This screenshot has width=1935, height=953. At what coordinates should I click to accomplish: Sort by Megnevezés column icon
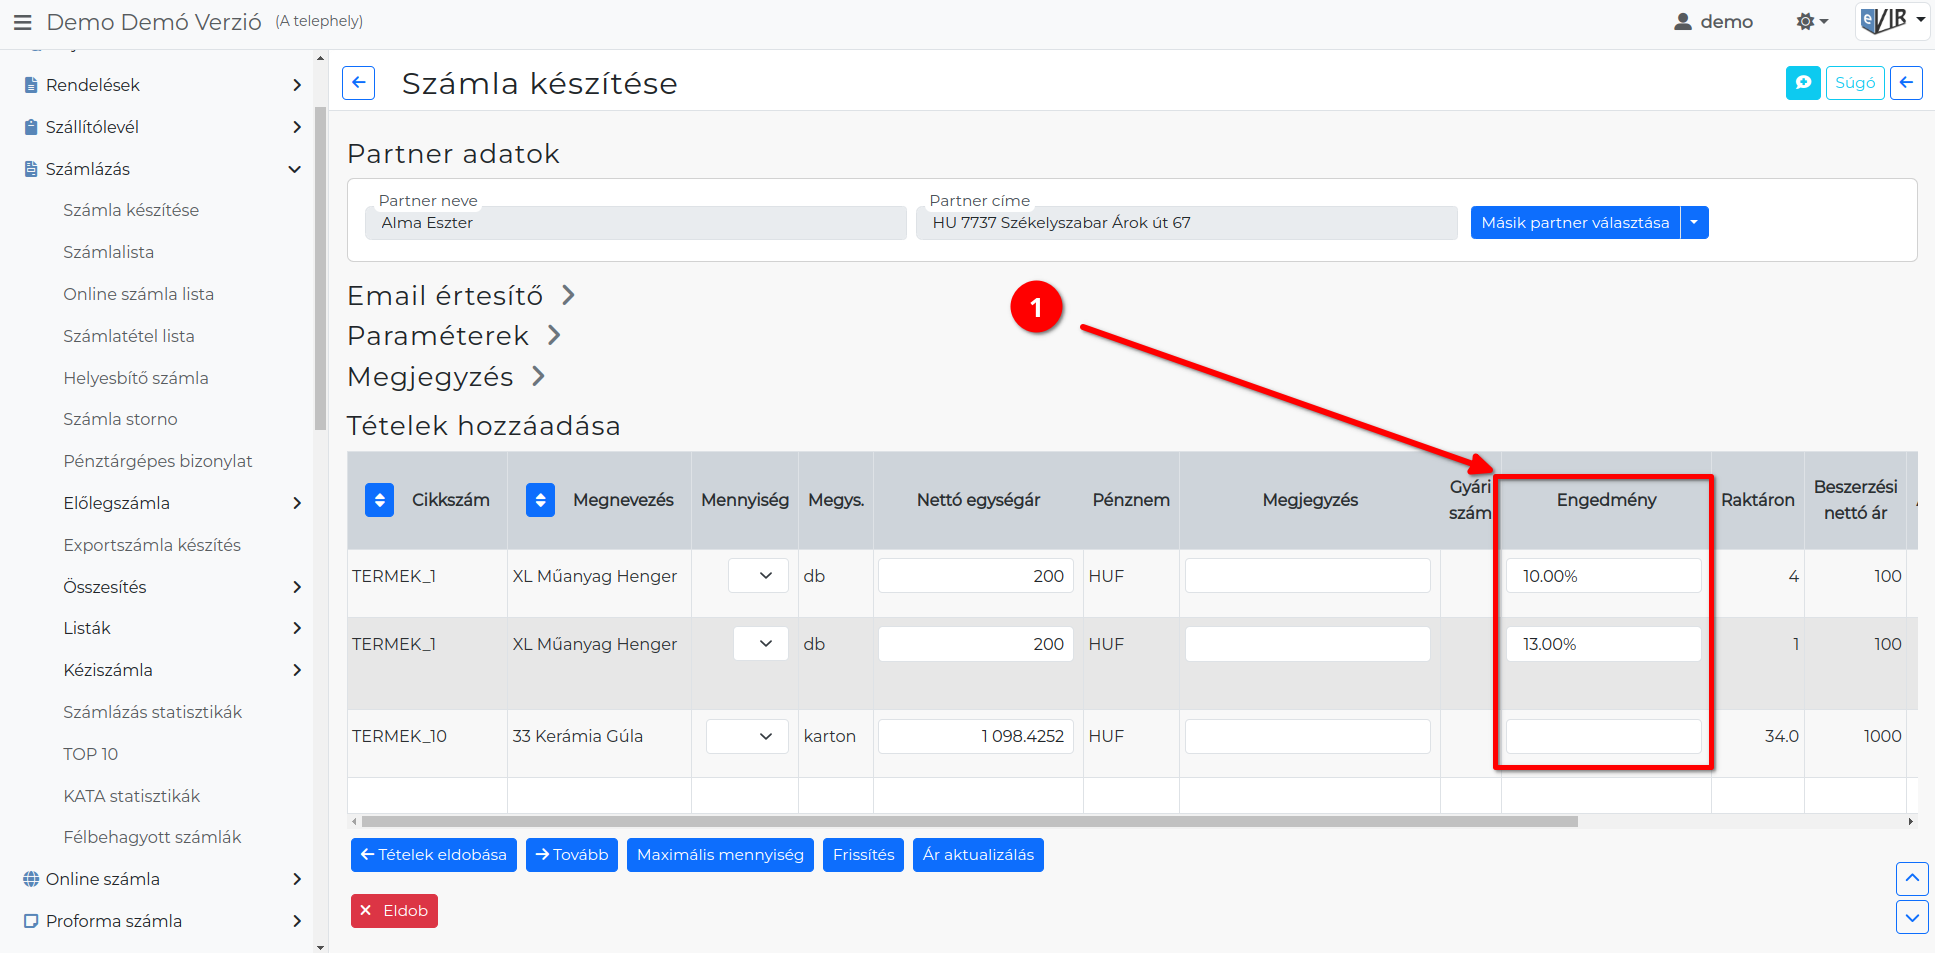pos(540,500)
